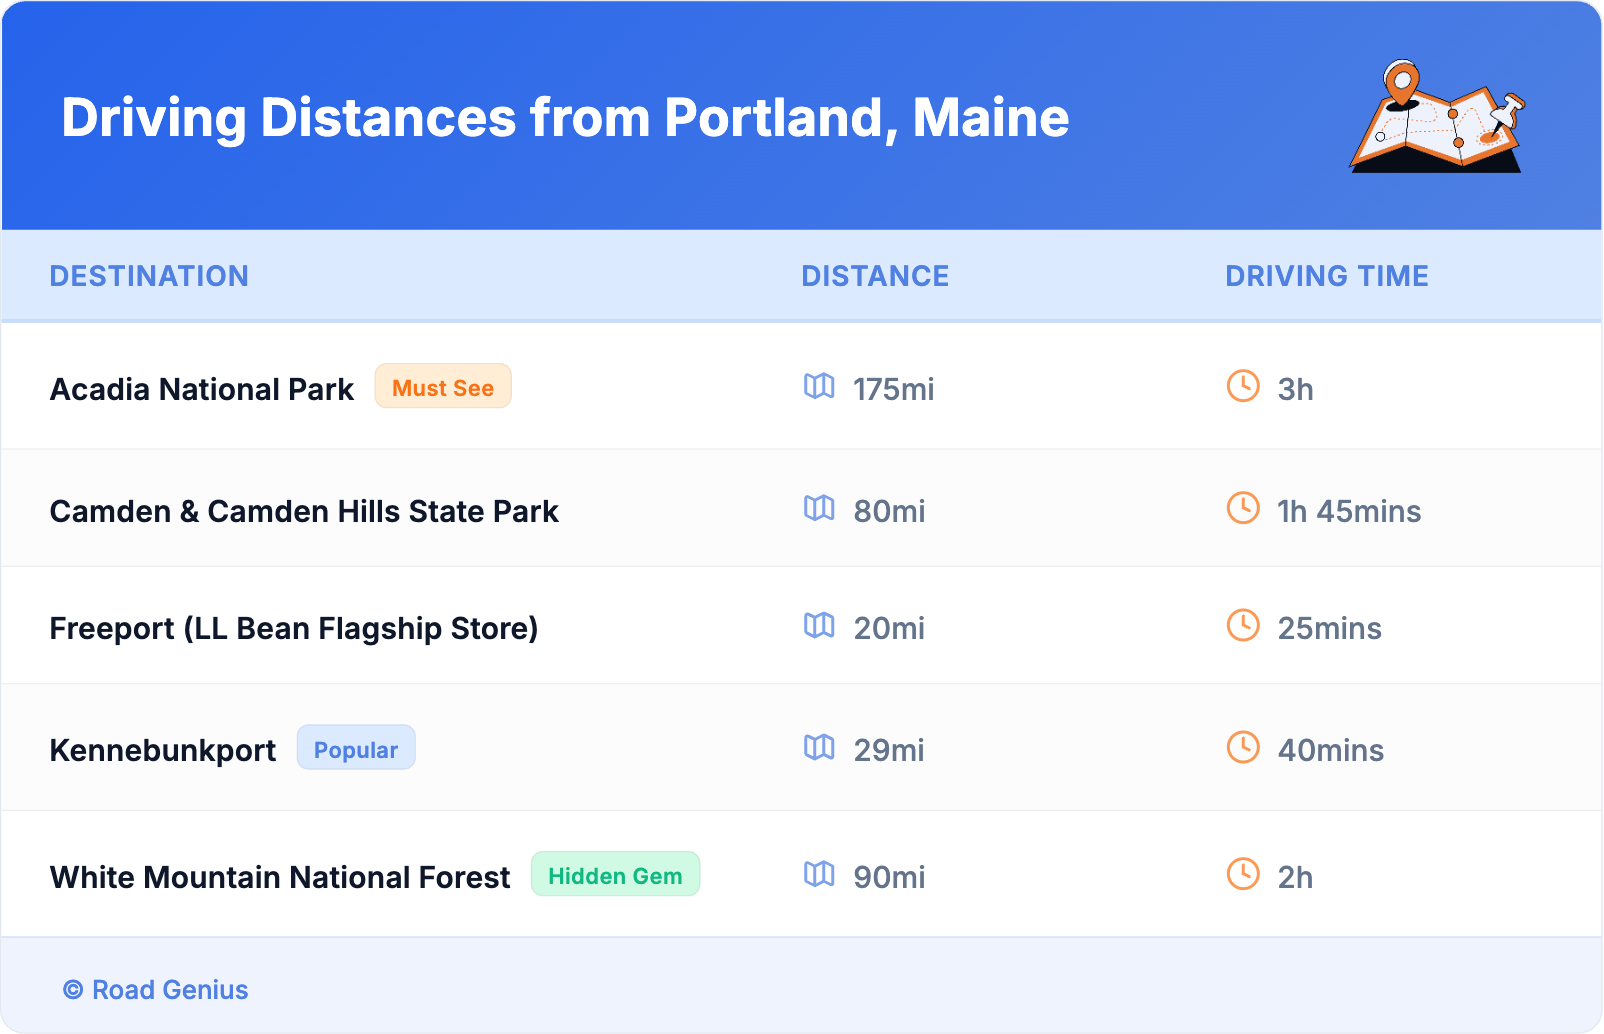The width and height of the screenshot is (1604, 1034).
Task: Click the map icon beside 80mi
Action: pyautogui.click(x=819, y=508)
